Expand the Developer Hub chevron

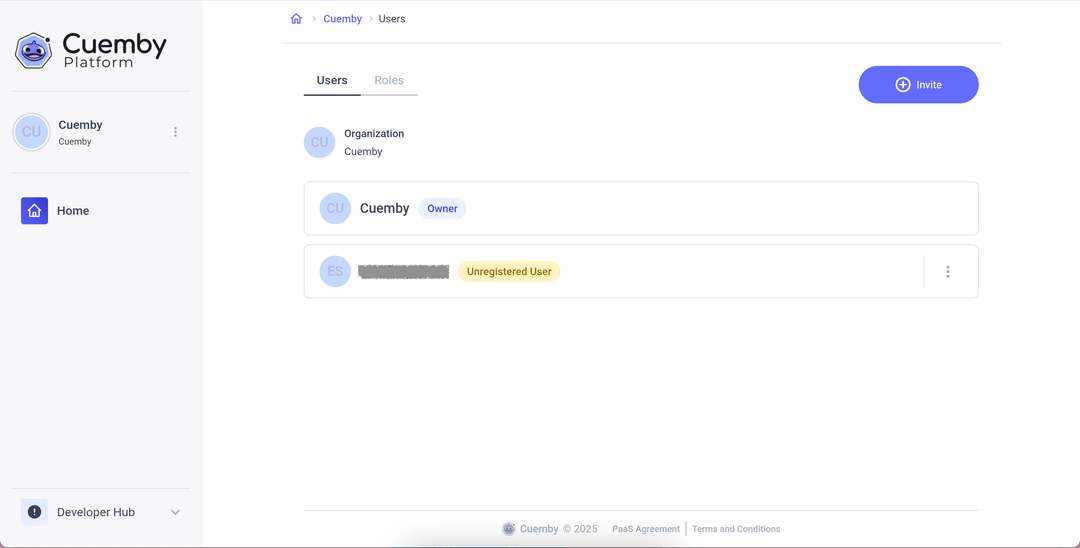coord(176,512)
